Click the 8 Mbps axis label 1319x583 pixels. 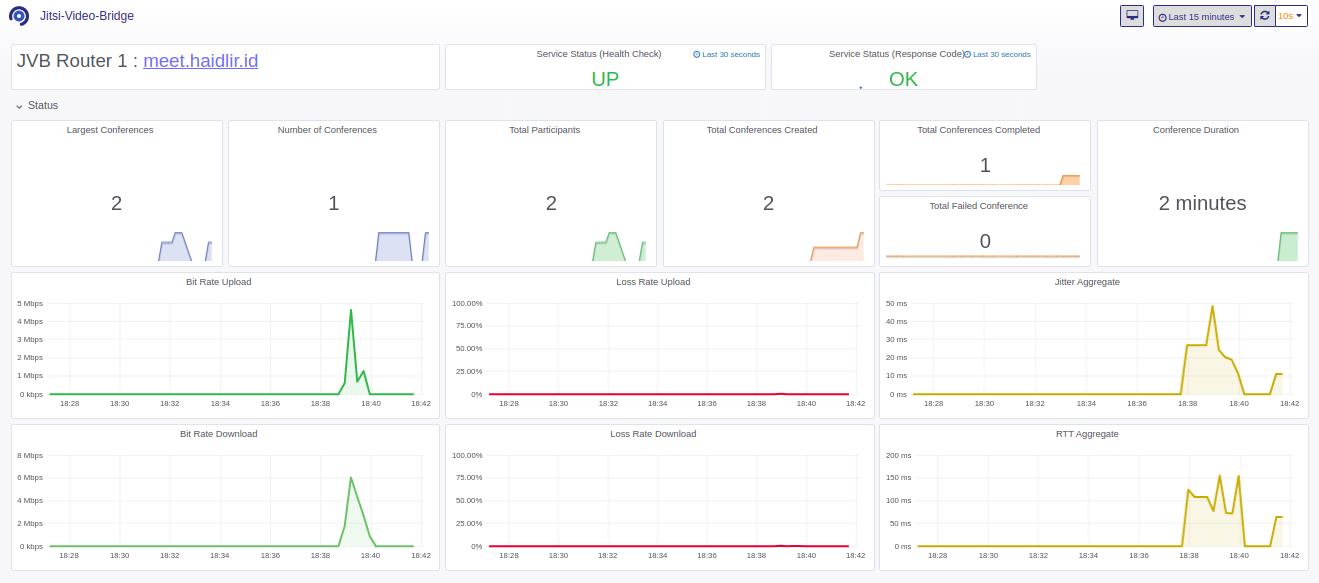pos(30,455)
